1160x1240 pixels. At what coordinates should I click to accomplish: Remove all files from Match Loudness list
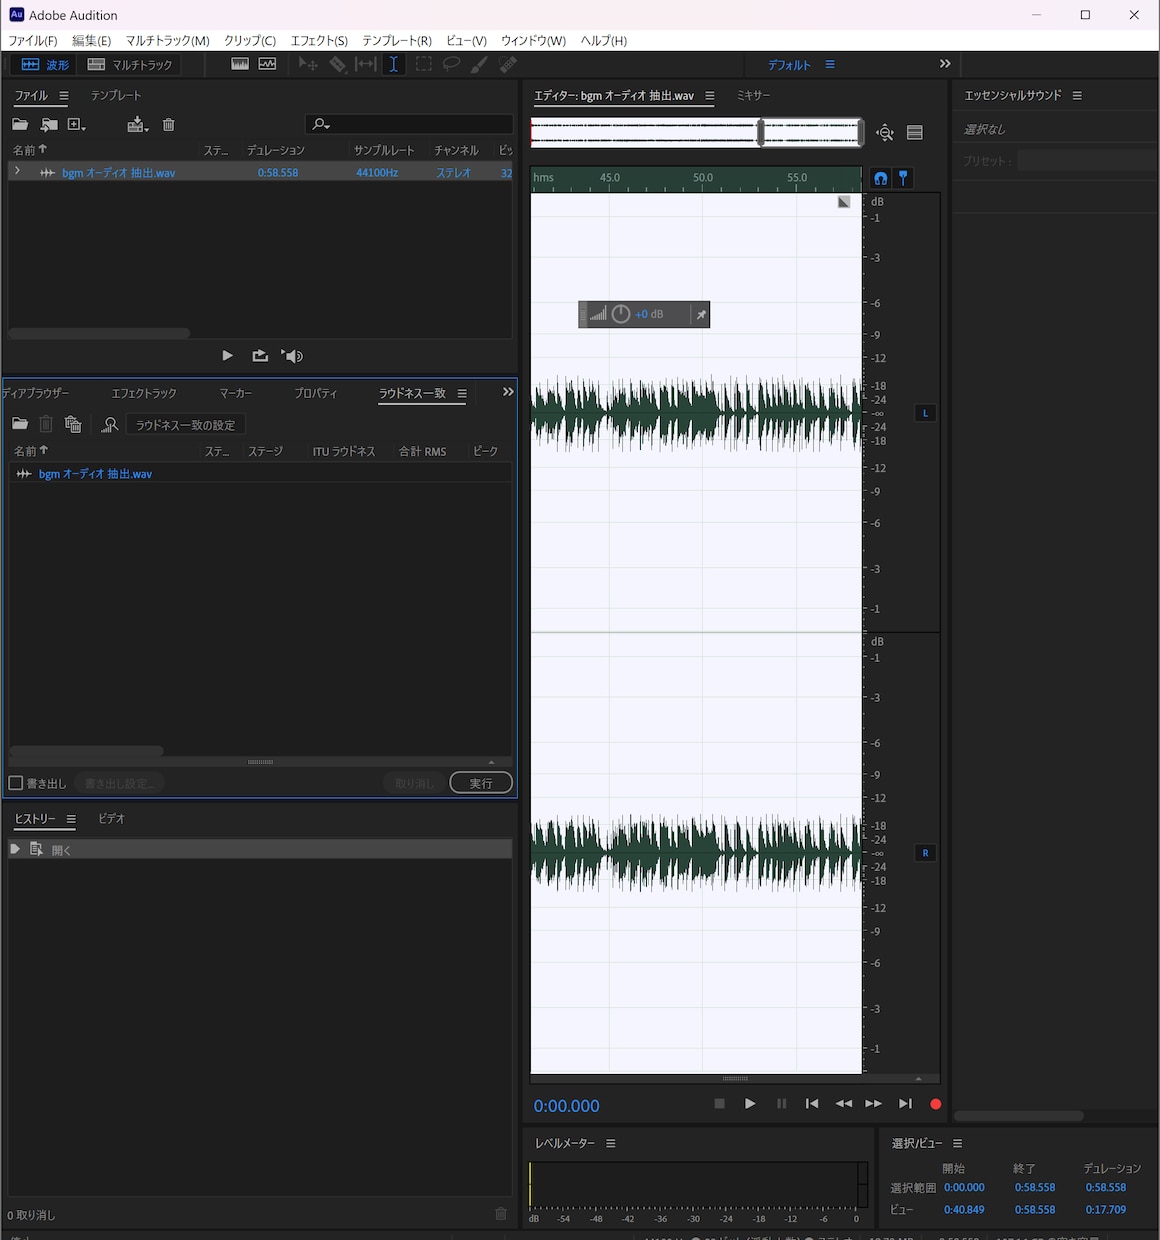pos(73,424)
